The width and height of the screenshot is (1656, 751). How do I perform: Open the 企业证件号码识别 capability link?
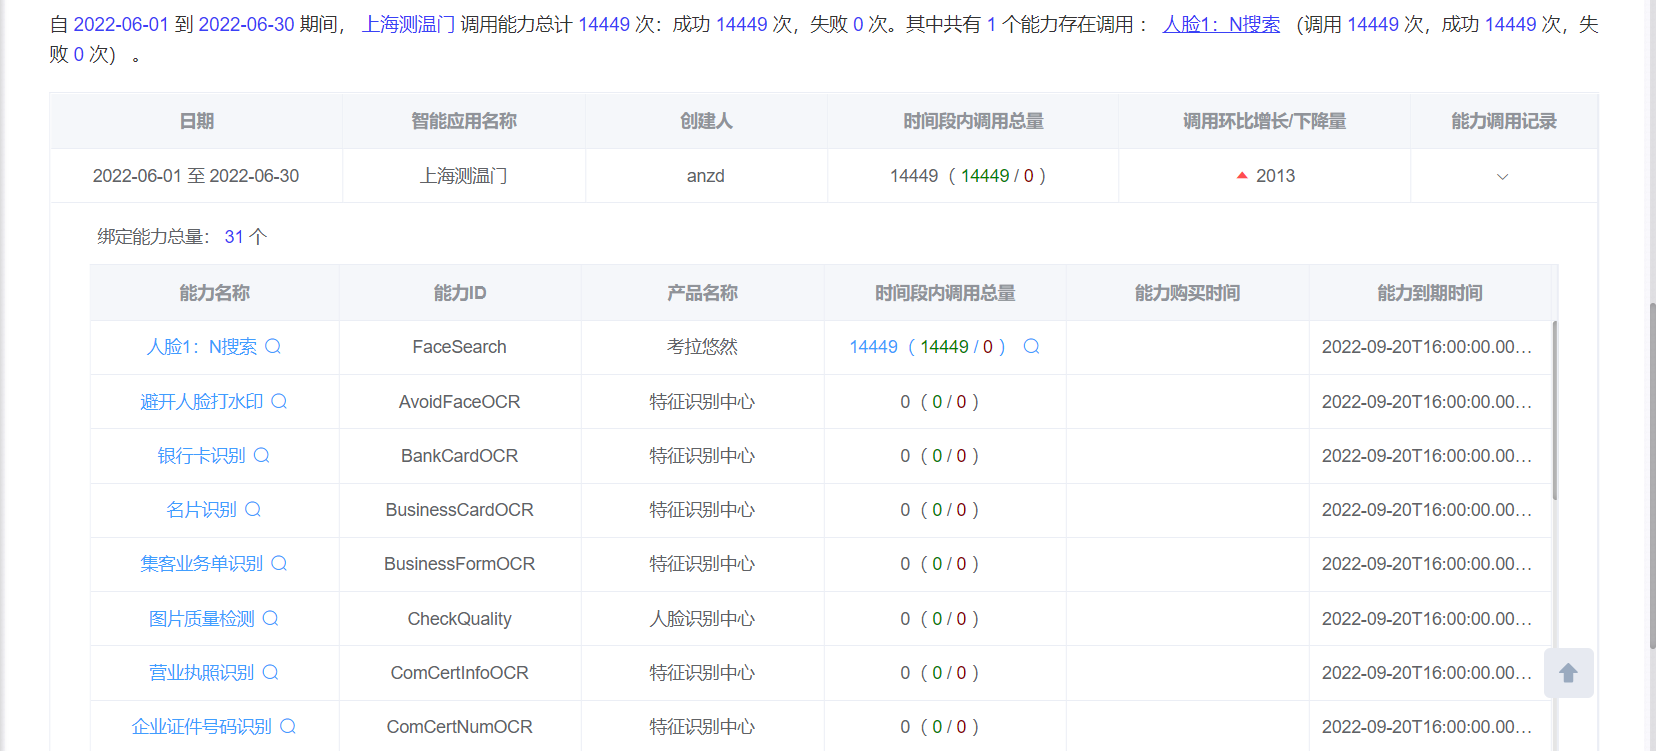click(x=202, y=726)
